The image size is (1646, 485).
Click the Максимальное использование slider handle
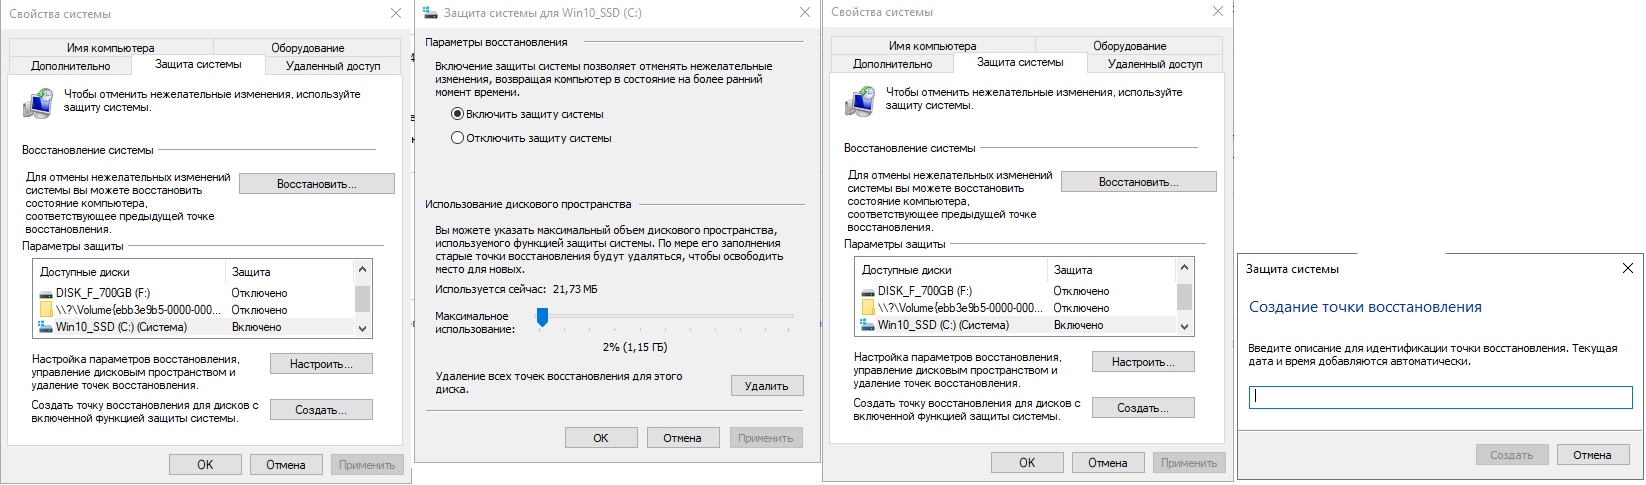click(542, 317)
